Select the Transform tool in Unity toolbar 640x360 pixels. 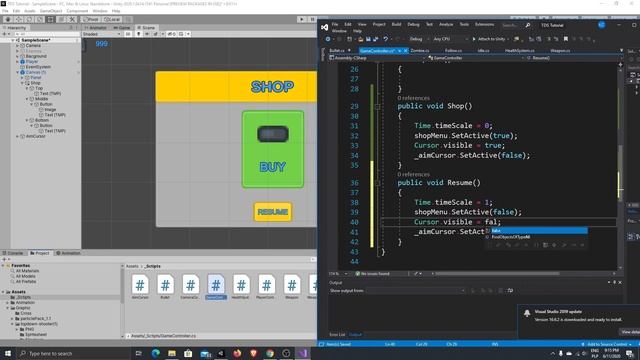click(x=61, y=19)
